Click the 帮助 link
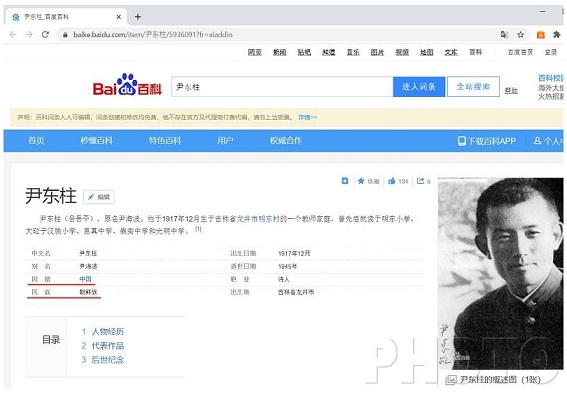Viewport: 567px width, 395px height. pos(511,90)
